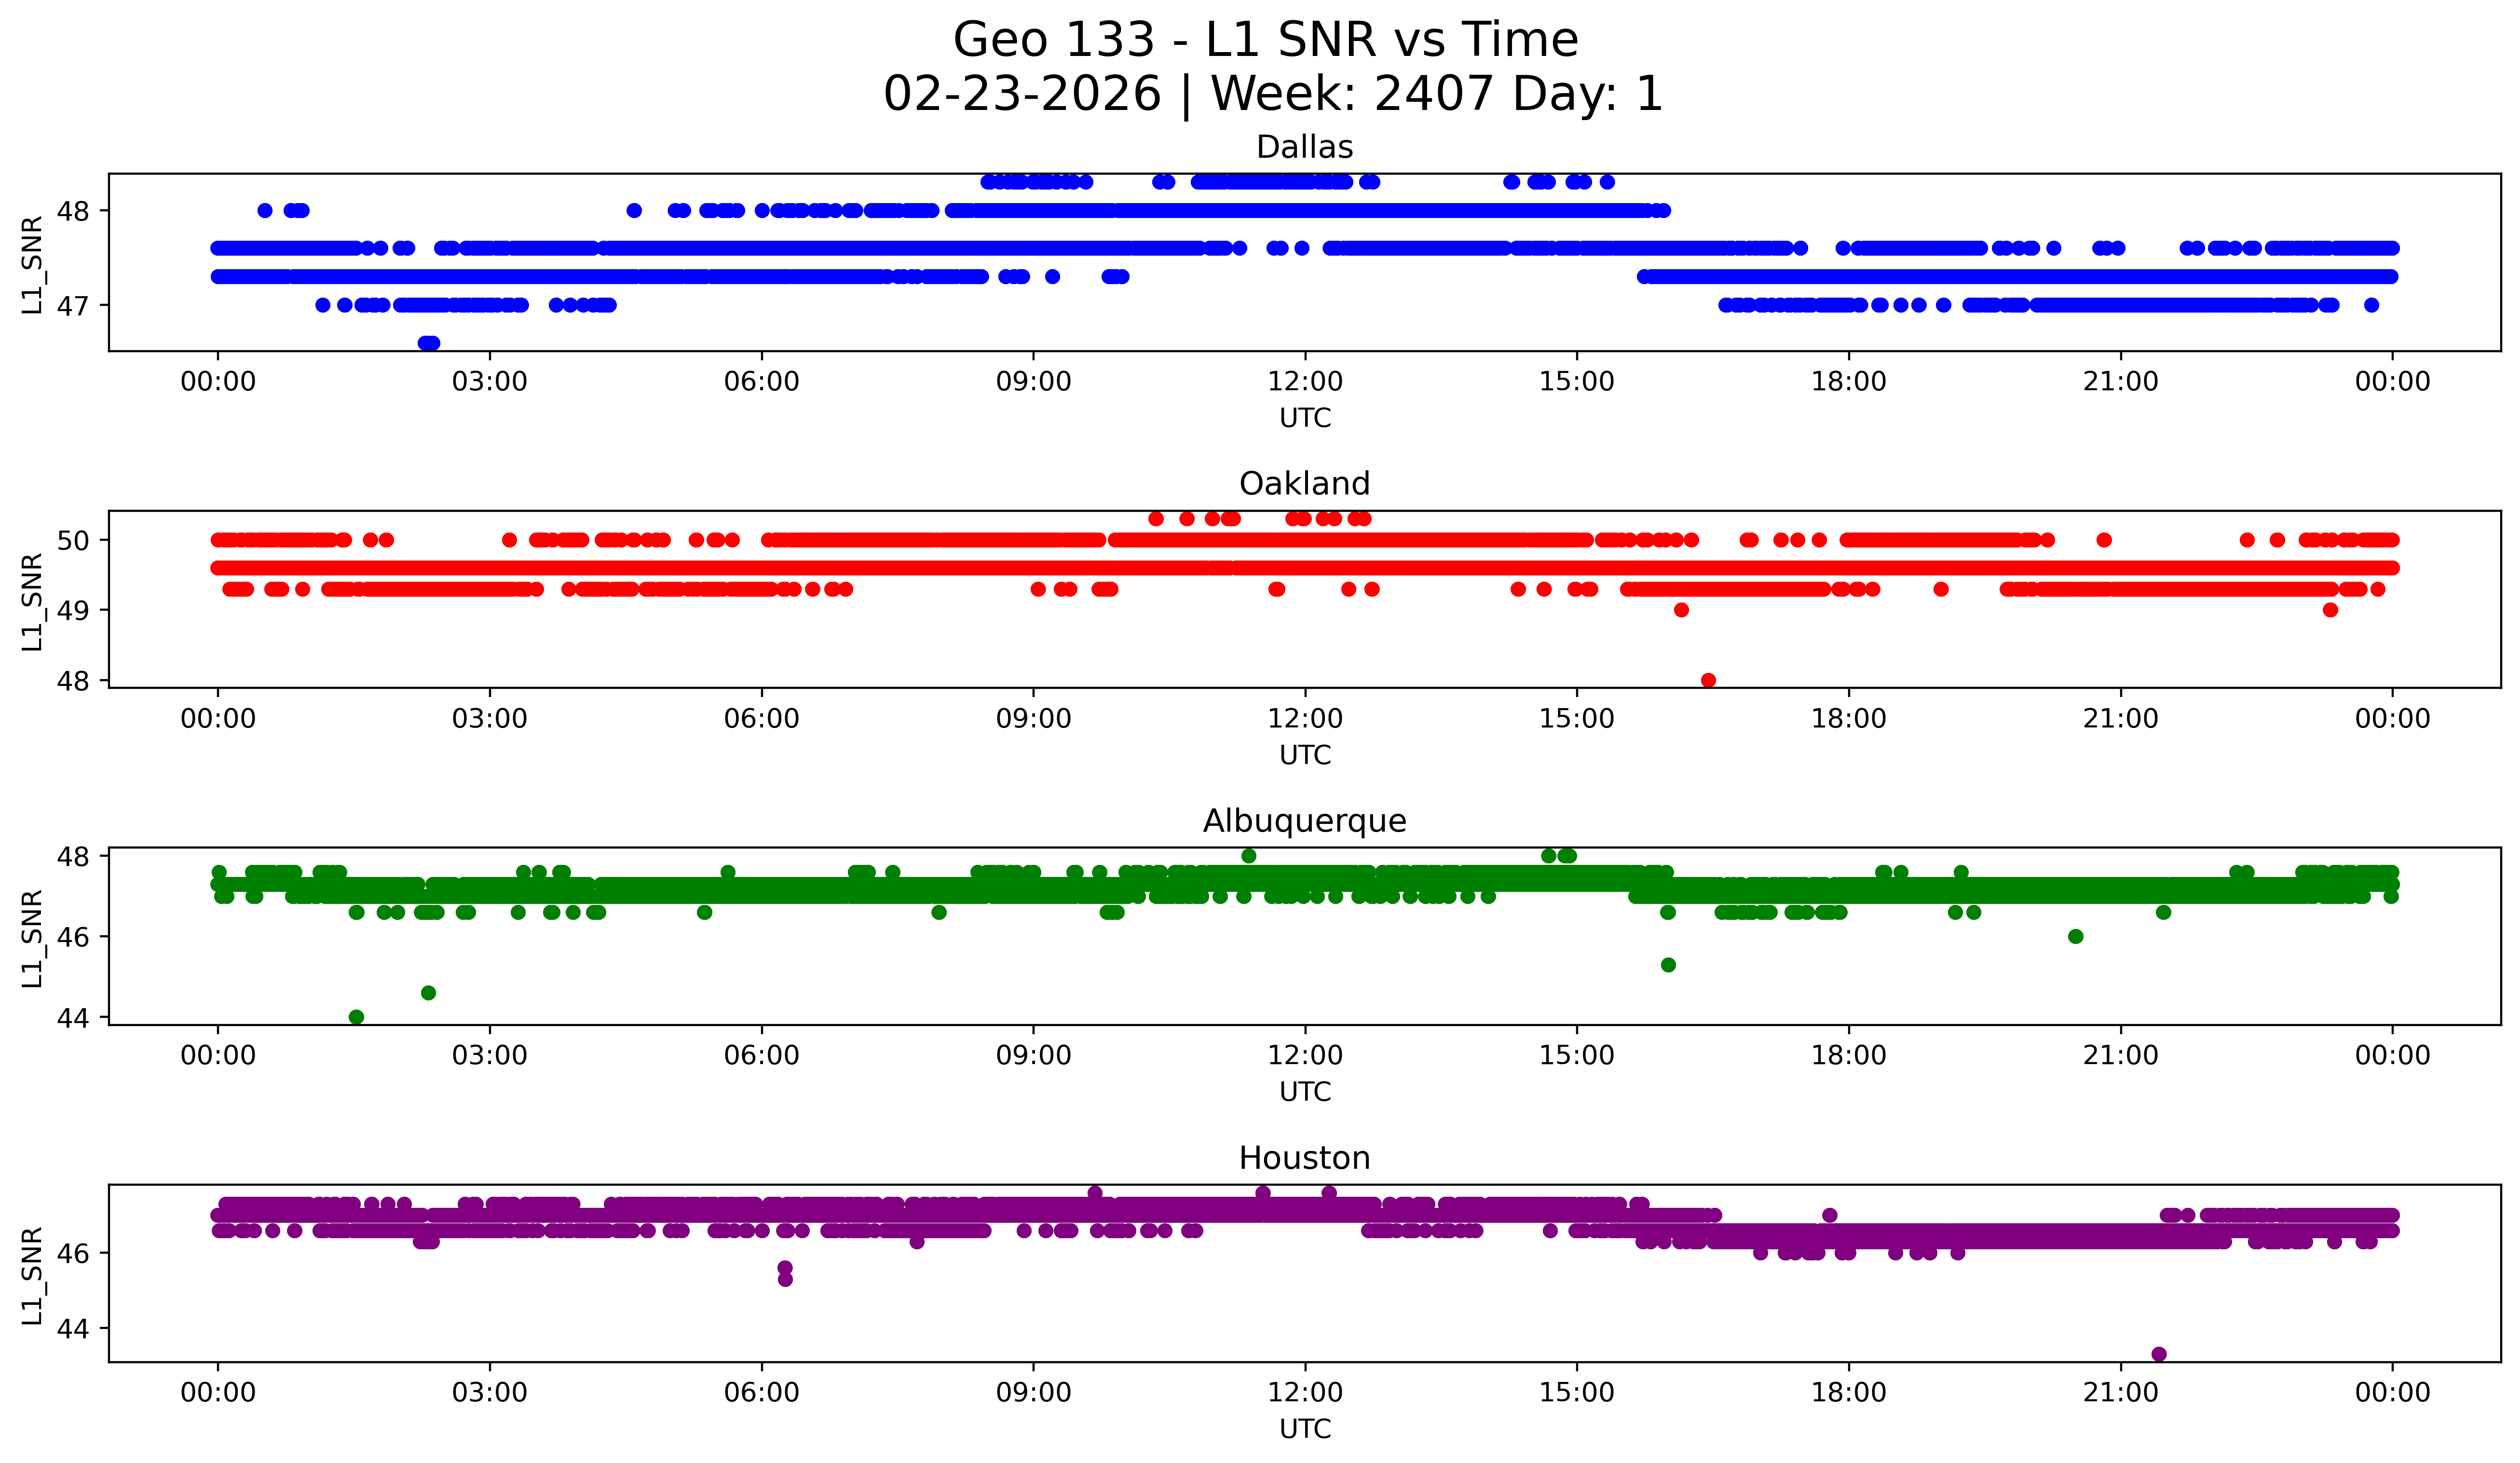Click the '03:00' tick label under the Oakland plot
The height and width of the screenshot is (1463, 2520).
click(x=489, y=719)
